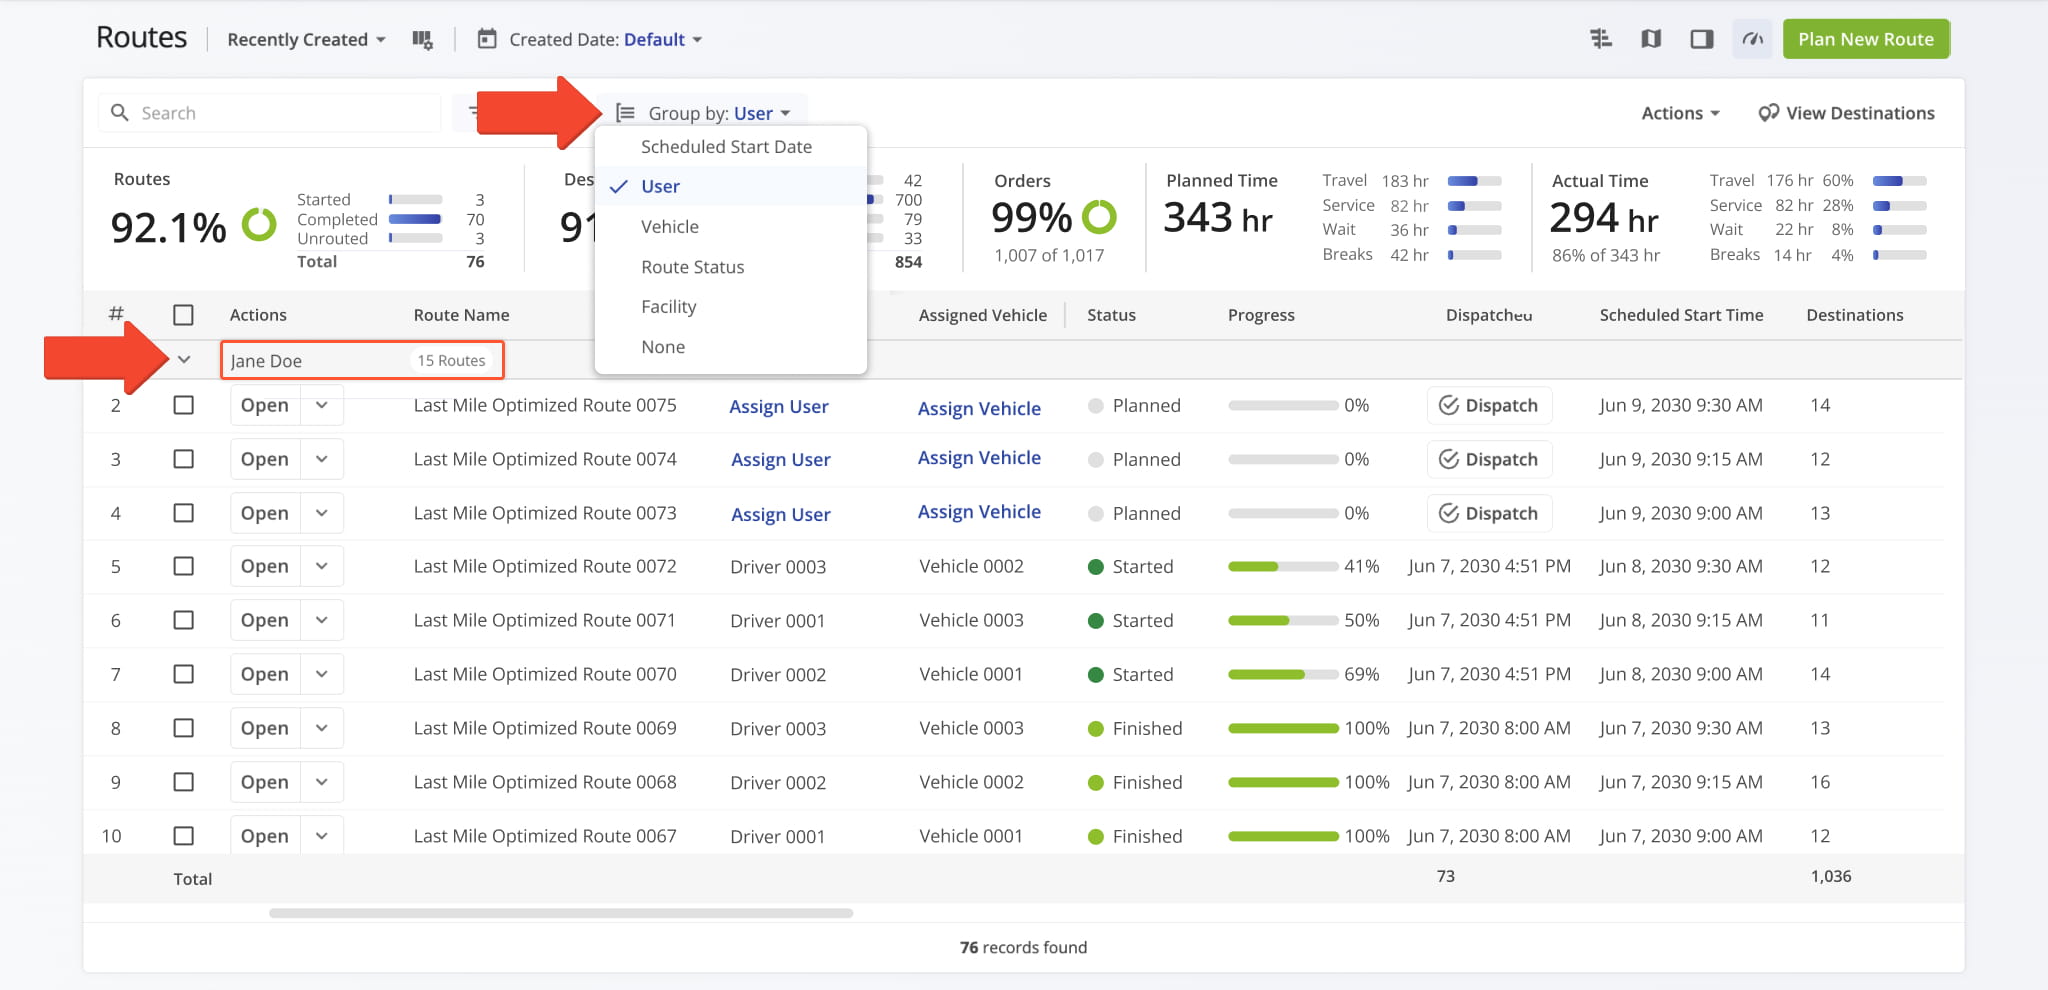Tick the checkbox for Route 0070 row
The height and width of the screenshot is (990, 2048).
[183, 674]
